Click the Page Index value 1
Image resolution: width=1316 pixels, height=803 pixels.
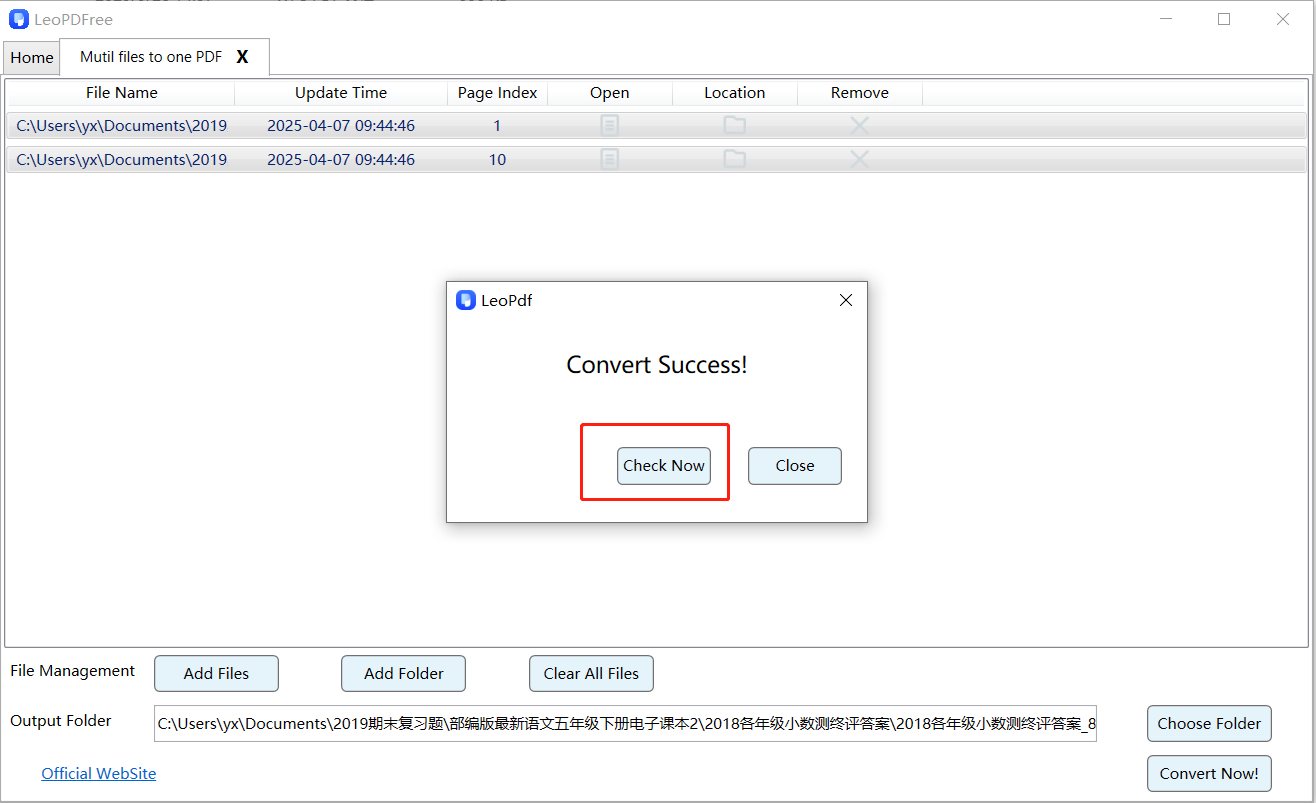[x=497, y=126]
